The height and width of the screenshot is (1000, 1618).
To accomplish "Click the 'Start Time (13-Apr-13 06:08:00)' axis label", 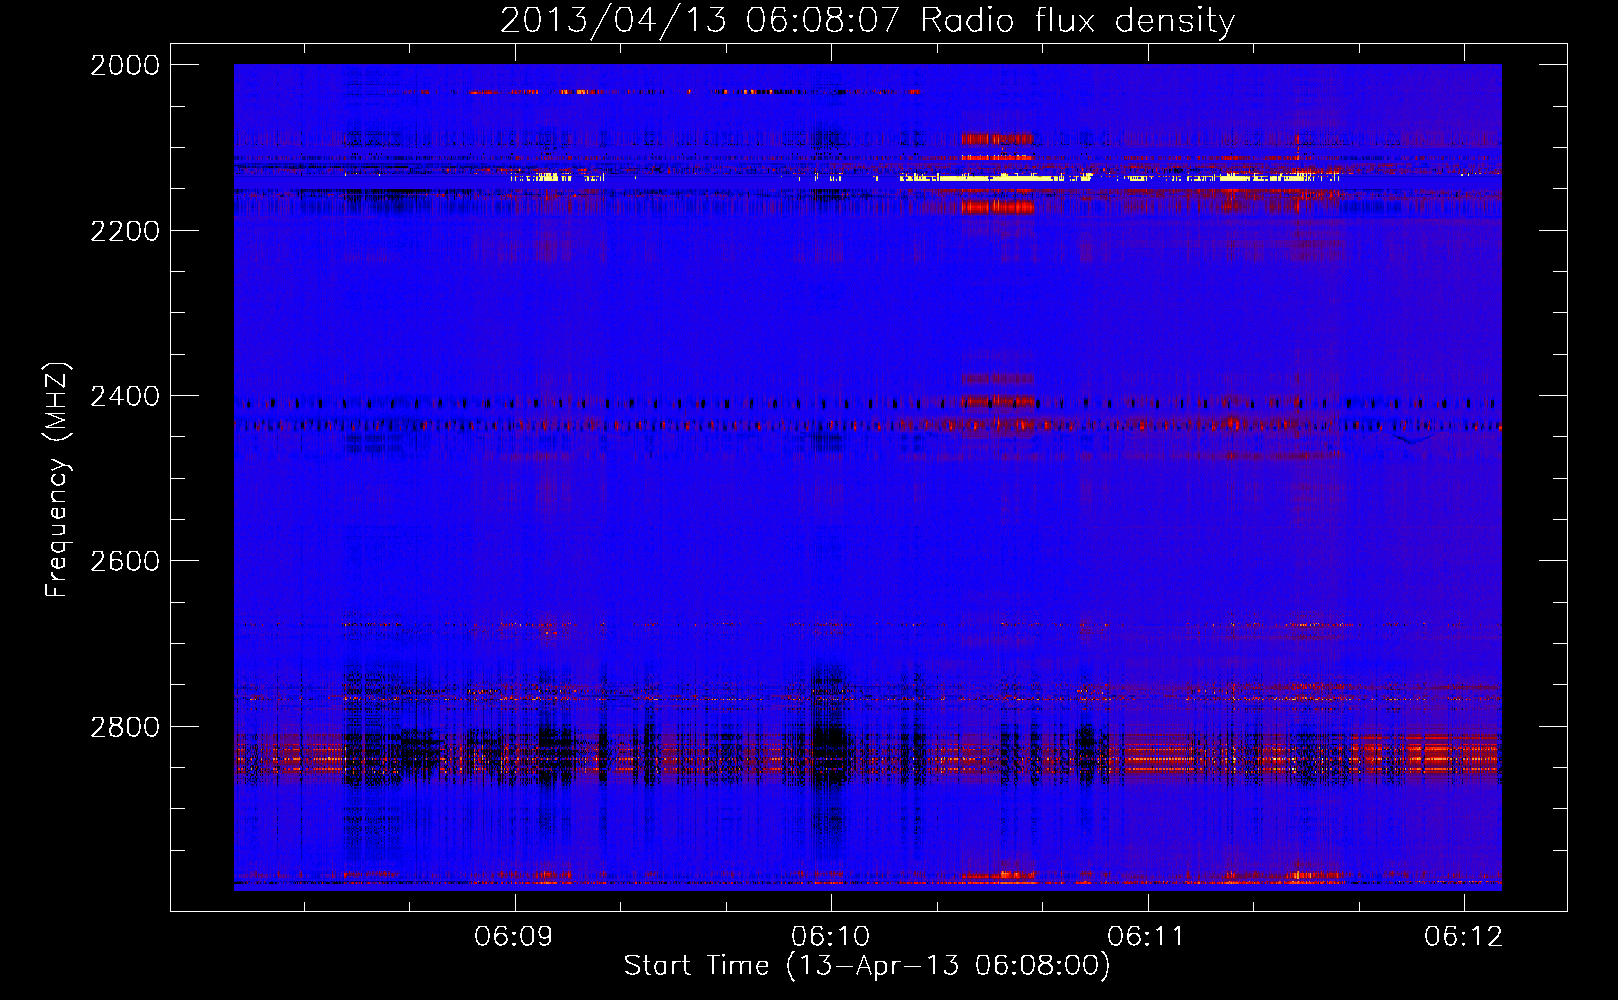I will click(867, 965).
